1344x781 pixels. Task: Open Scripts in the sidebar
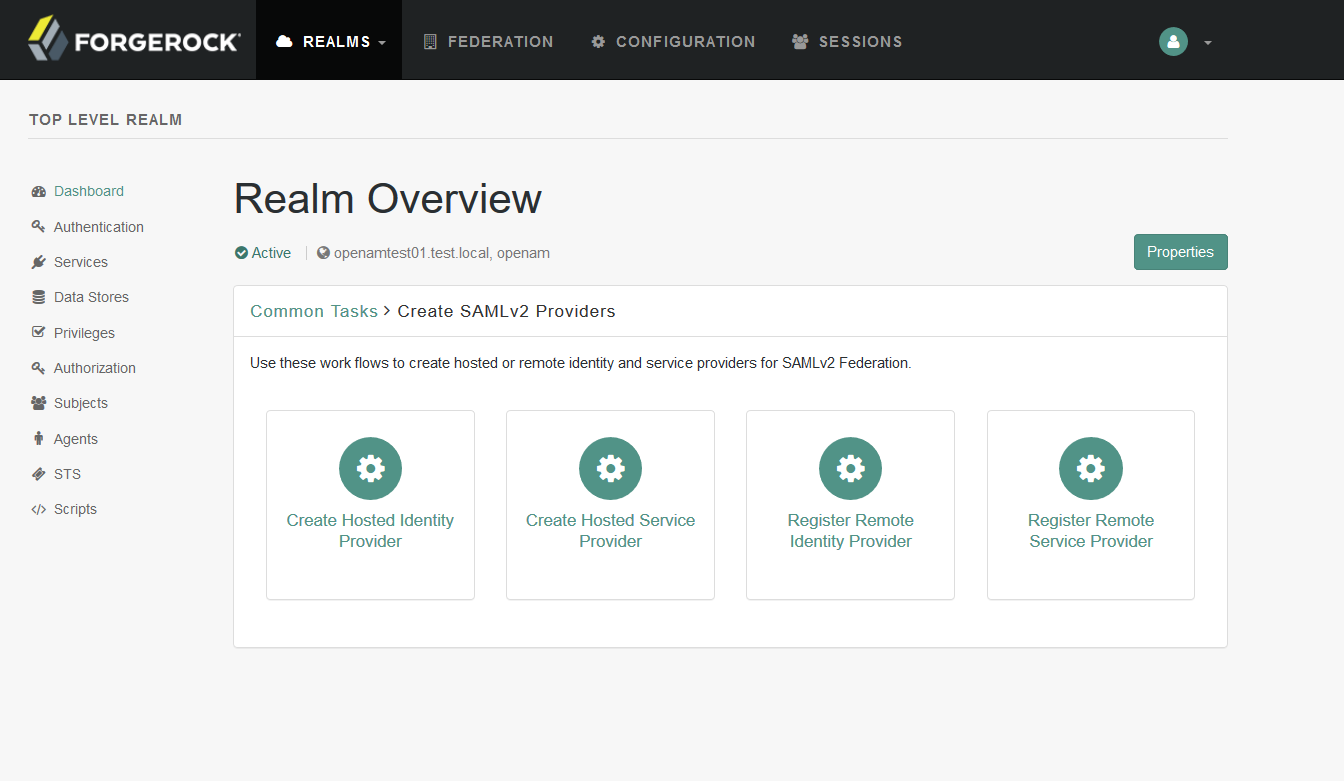coord(75,509)
